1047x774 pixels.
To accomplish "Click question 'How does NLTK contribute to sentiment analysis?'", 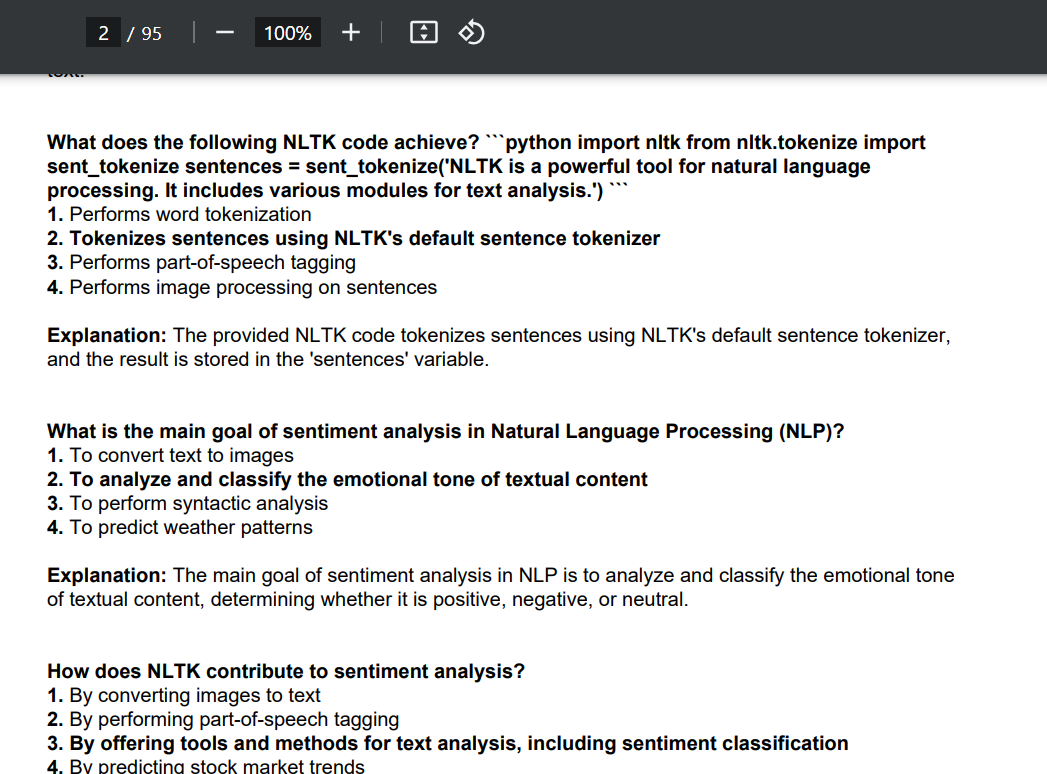I will pyautogui.click(x=286, y=671).
